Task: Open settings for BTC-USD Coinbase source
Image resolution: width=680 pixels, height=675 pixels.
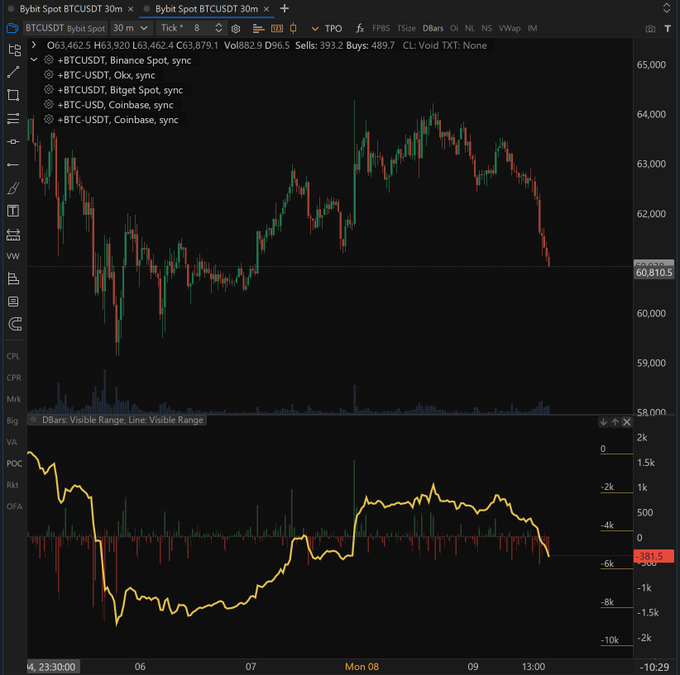Action: tap(49, 105)
